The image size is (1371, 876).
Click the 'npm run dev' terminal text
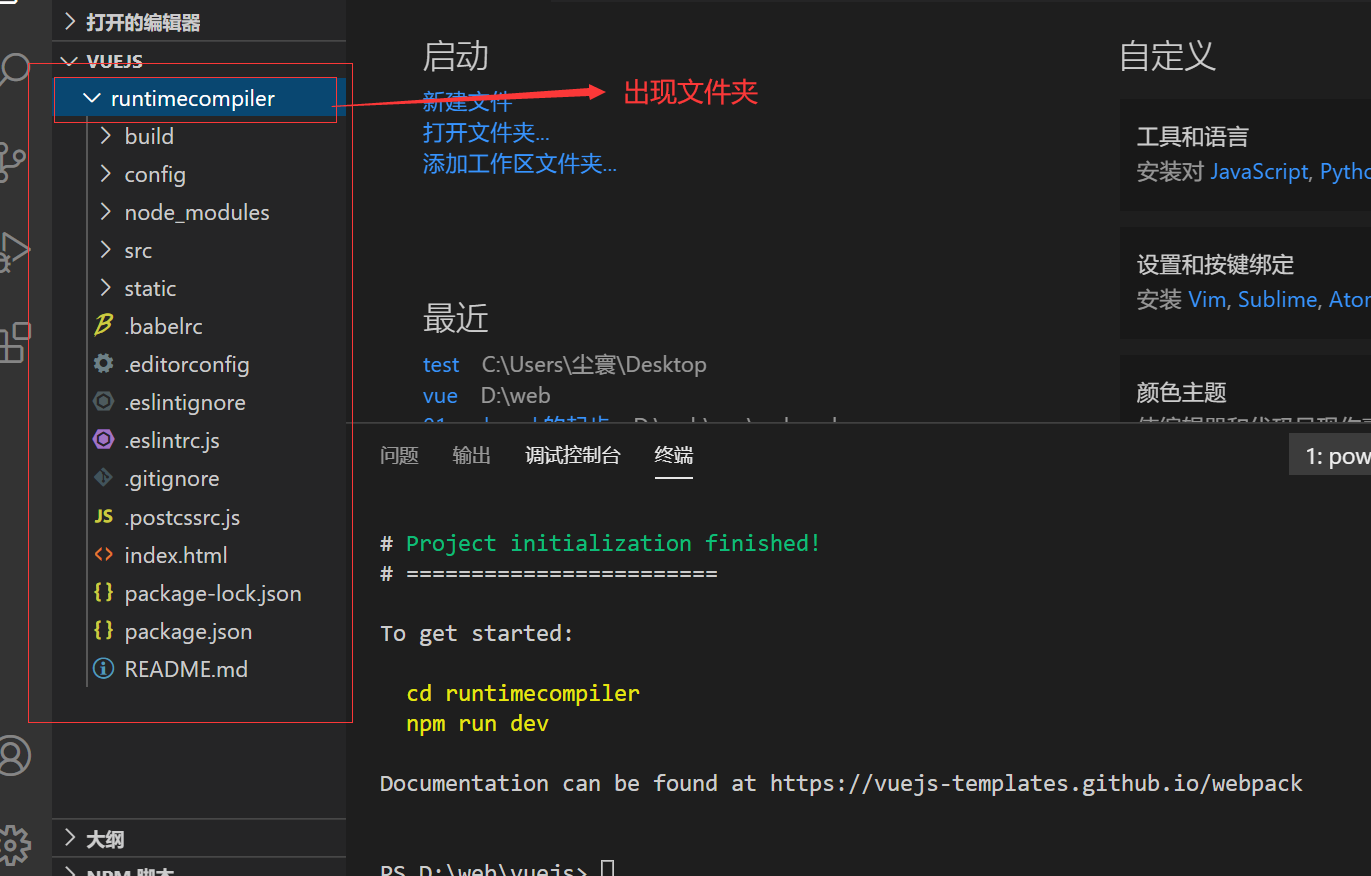coord(478,723)
